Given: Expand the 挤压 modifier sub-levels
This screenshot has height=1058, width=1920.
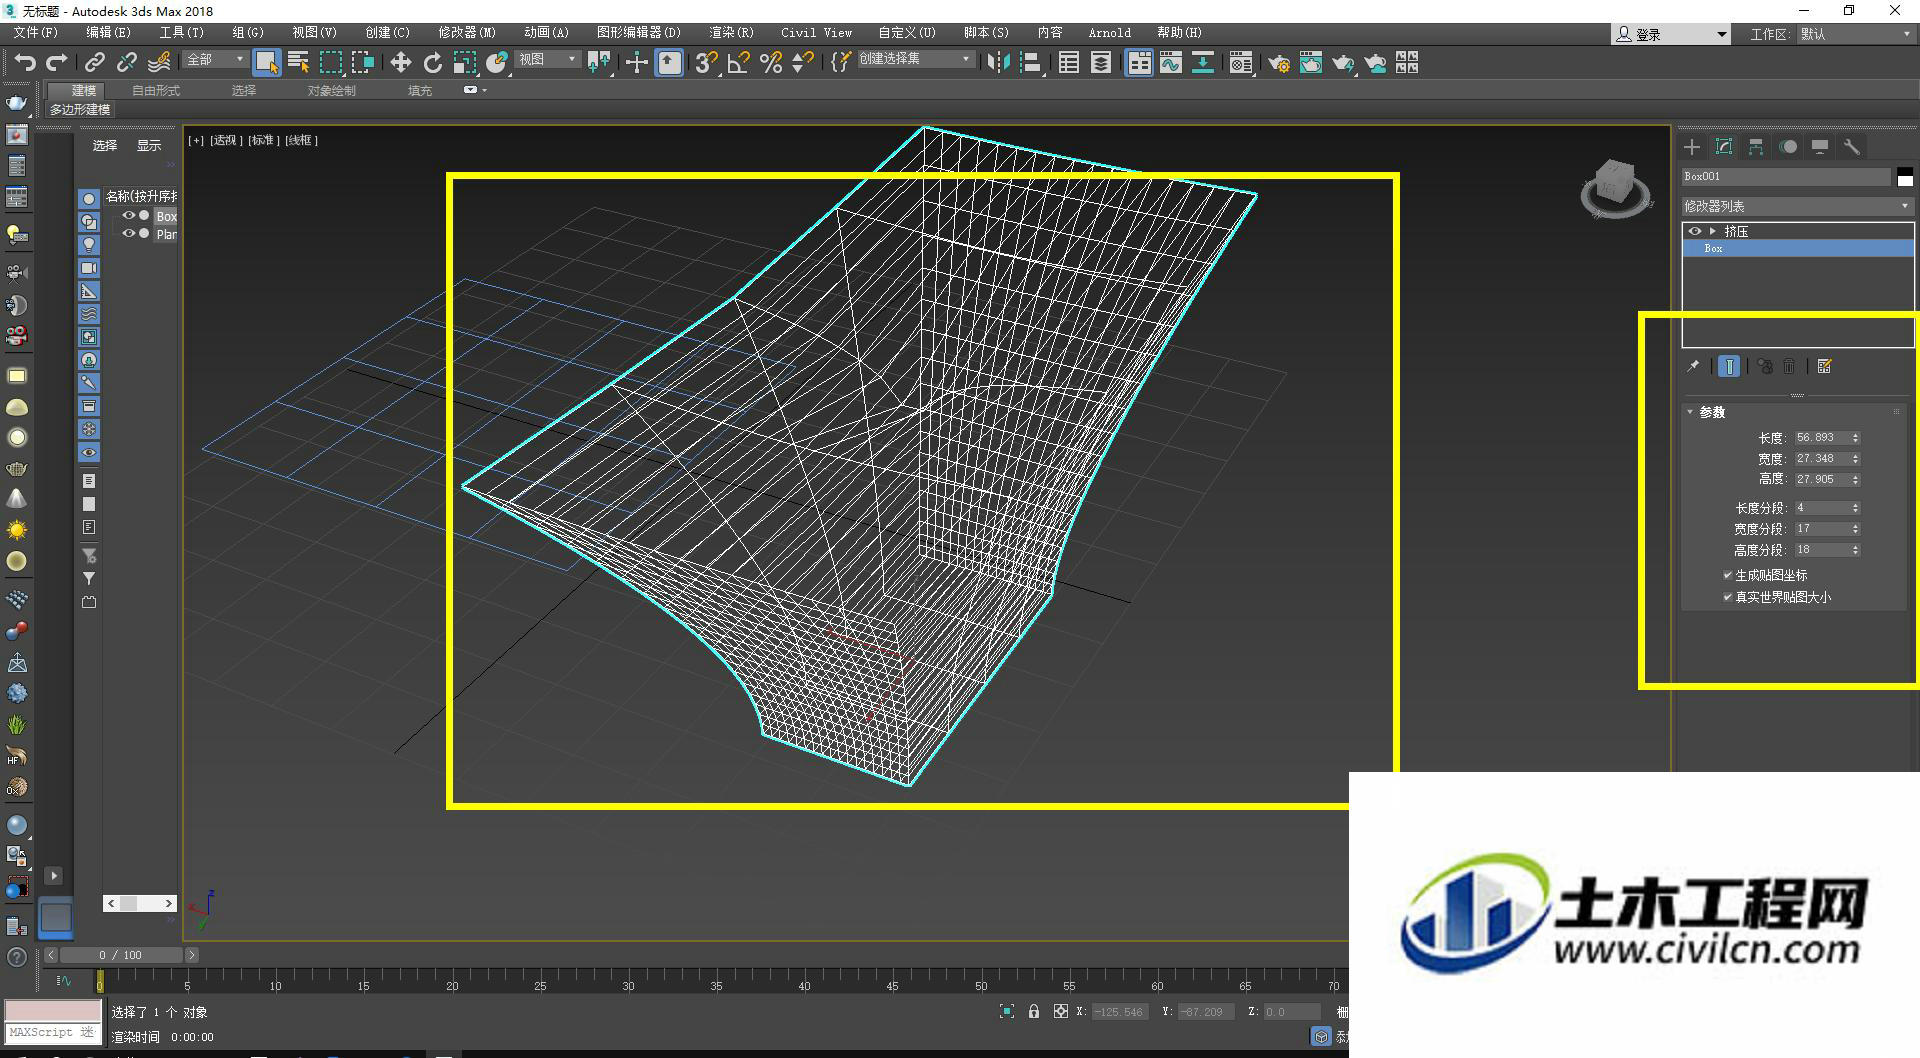Looking at the screenshot, I should click(x=1713, y=231).
